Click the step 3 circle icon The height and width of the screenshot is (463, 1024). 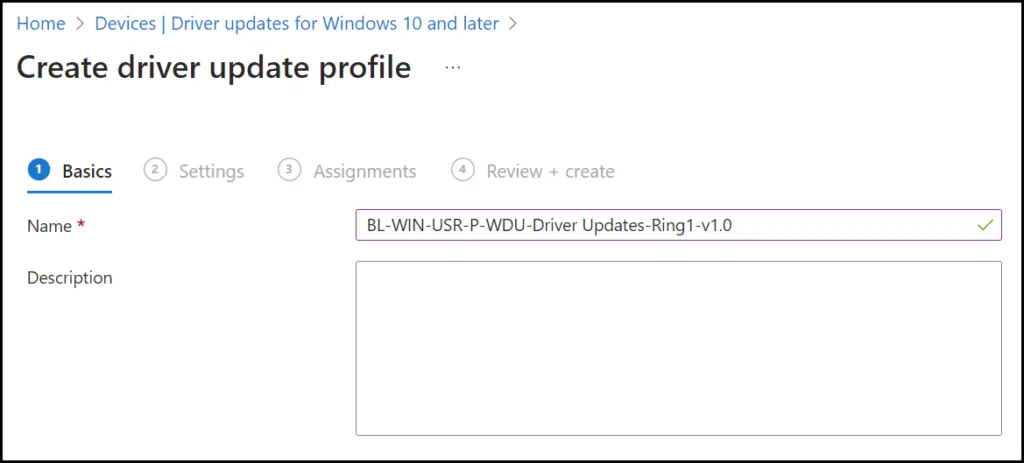tap(288, 170)
